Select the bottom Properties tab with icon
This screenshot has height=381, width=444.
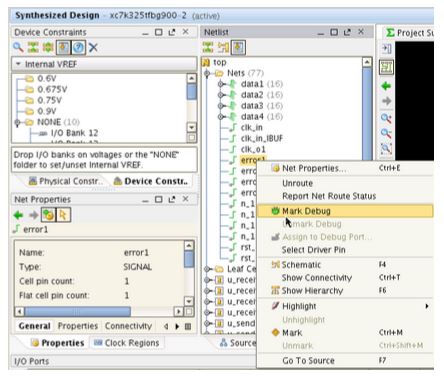click(x=57, y=343)
